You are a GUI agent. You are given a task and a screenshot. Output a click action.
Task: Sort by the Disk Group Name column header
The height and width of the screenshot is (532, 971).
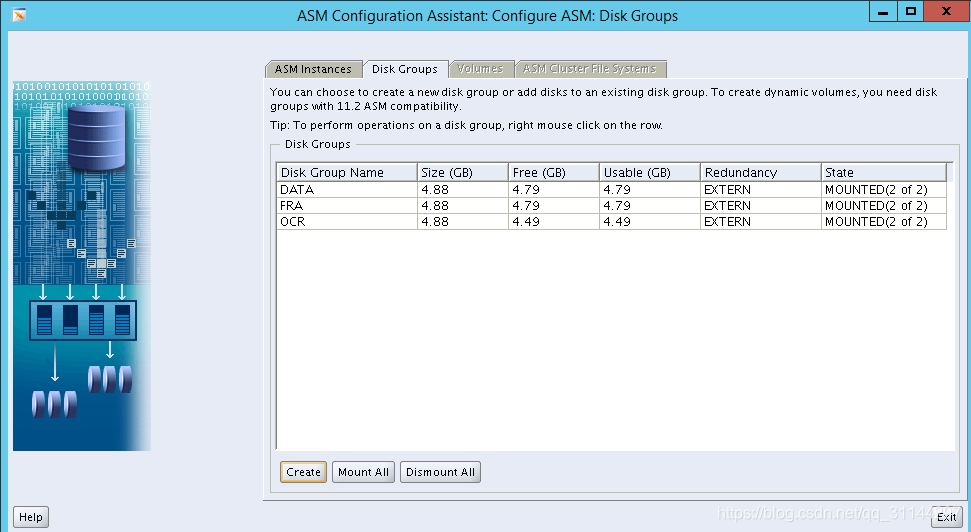coord(347,172)
